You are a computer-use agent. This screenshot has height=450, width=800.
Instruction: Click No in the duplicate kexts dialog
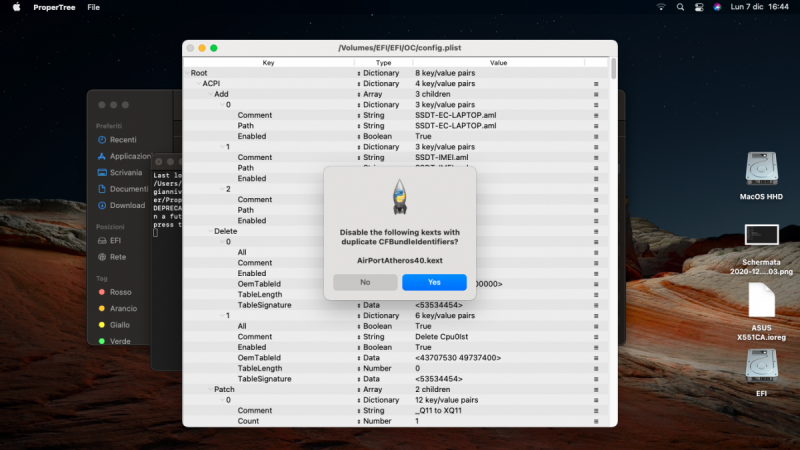point(365,282)
